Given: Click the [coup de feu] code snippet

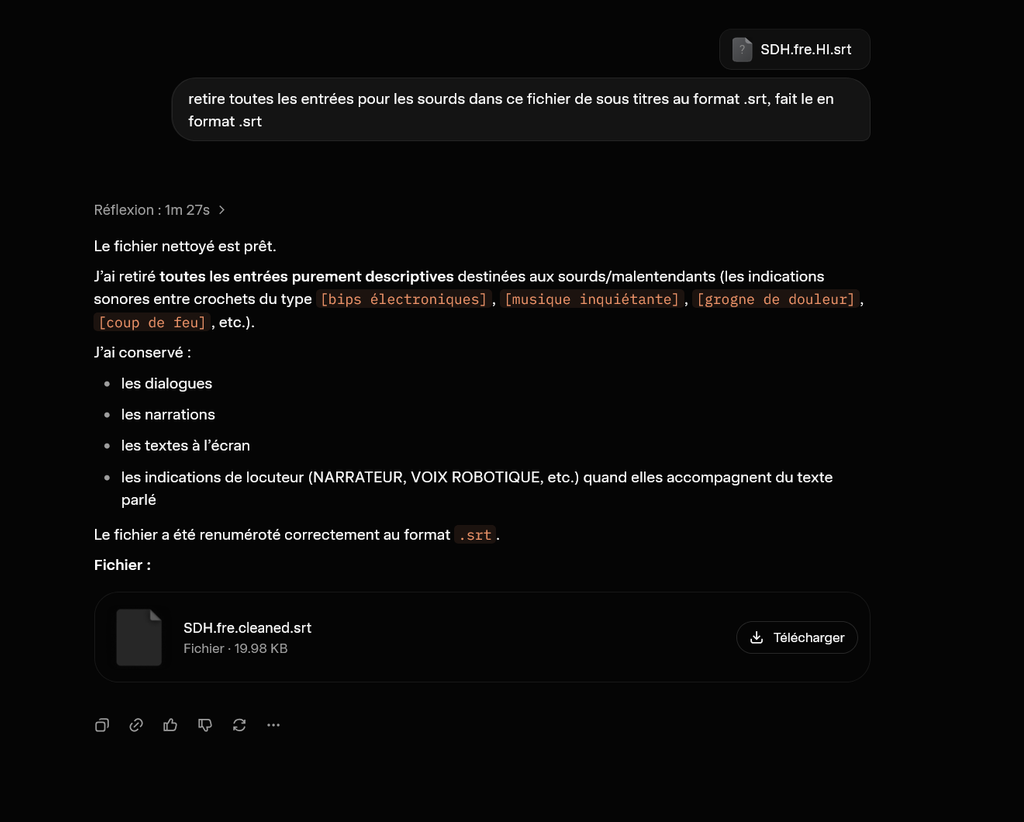Looking at the screenshot, I should click(152, 322).
